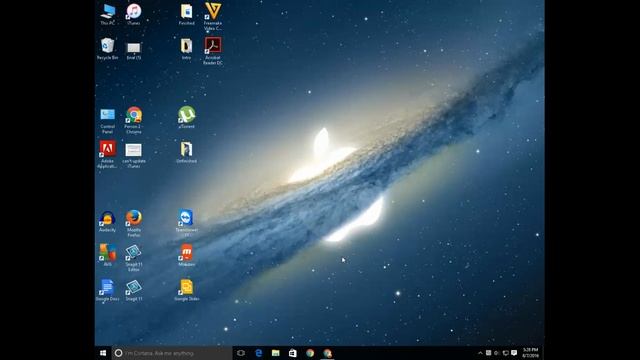Viewport: 640px width, 360px height.
Task: Launch Microsoft Edge from the taskbar
Action: (x=258, y=353)
